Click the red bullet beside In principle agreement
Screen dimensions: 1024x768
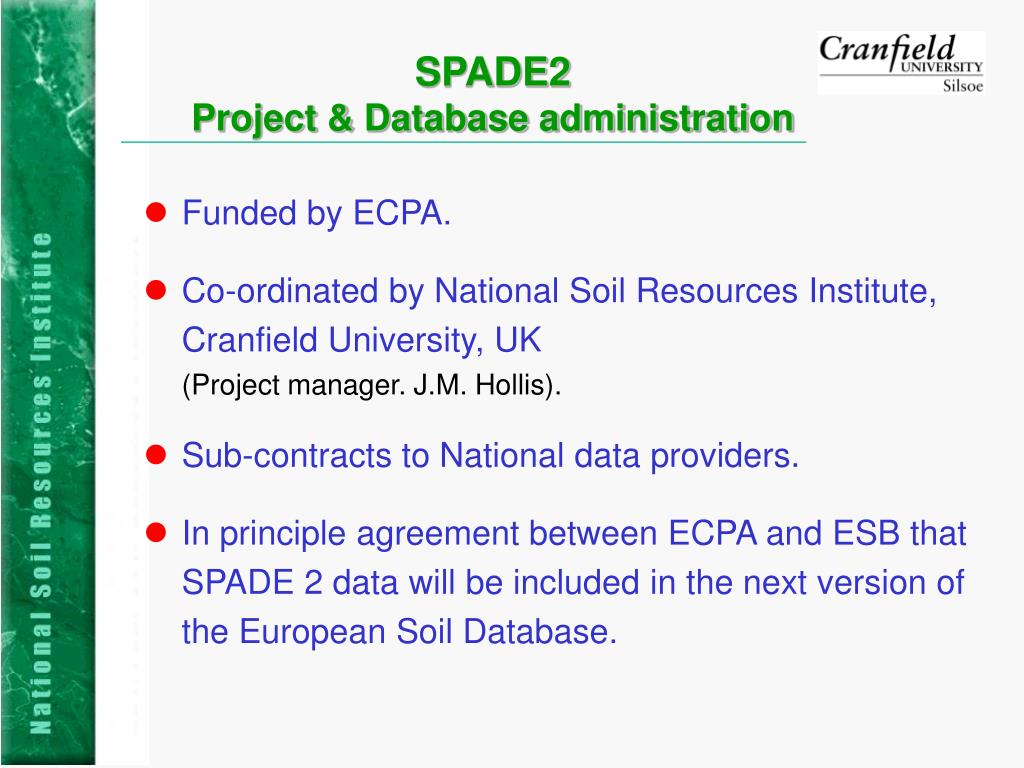click(x=156, y=532)
